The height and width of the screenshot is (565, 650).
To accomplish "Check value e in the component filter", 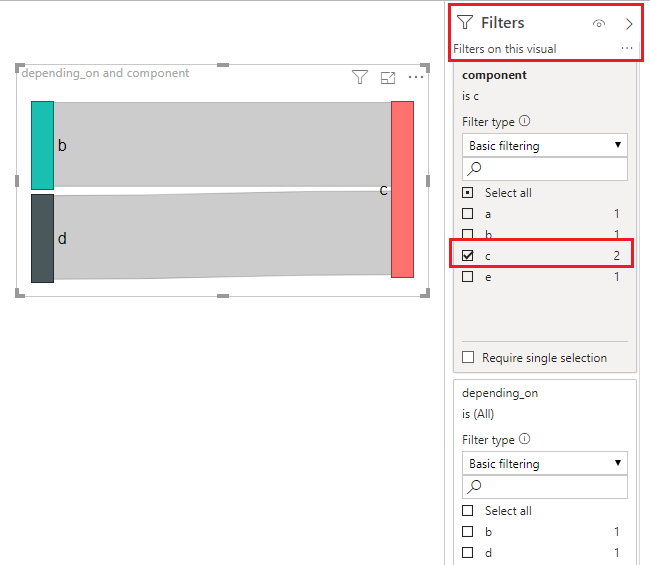I will pyautogui.click(x=468, y=277).
